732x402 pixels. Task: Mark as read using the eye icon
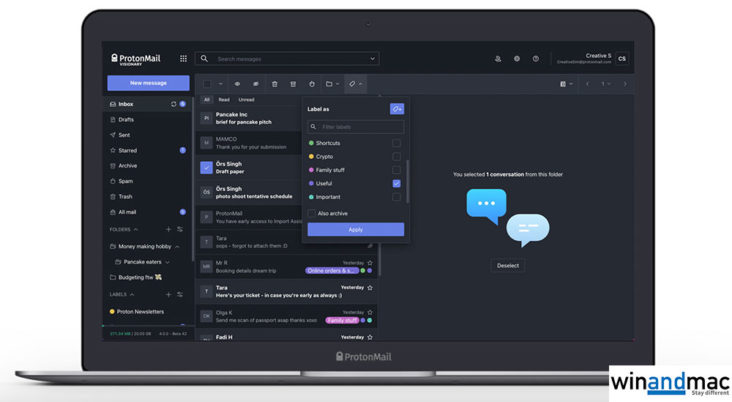point(238,84)
